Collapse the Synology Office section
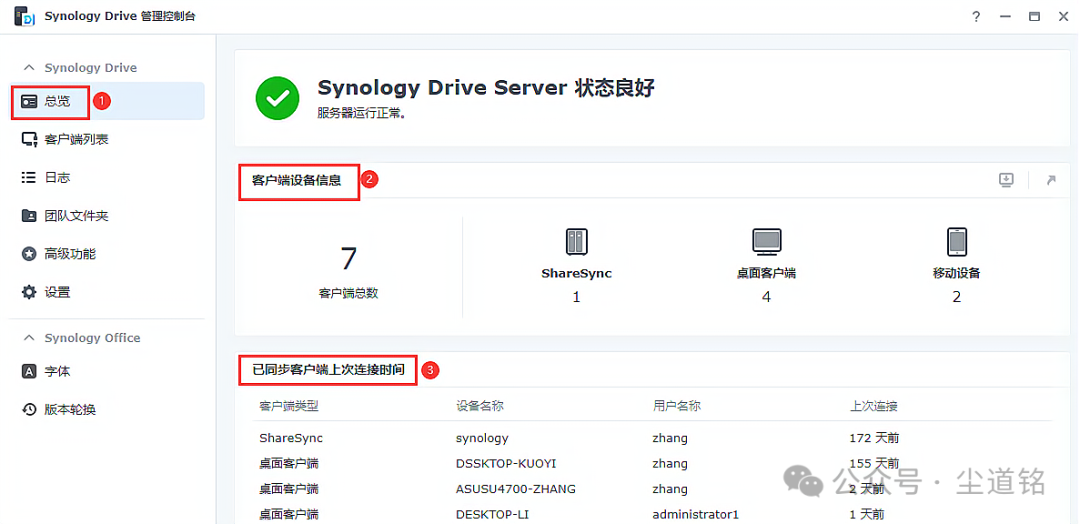Screen dimensions: 1080x524 coord(29,338)
